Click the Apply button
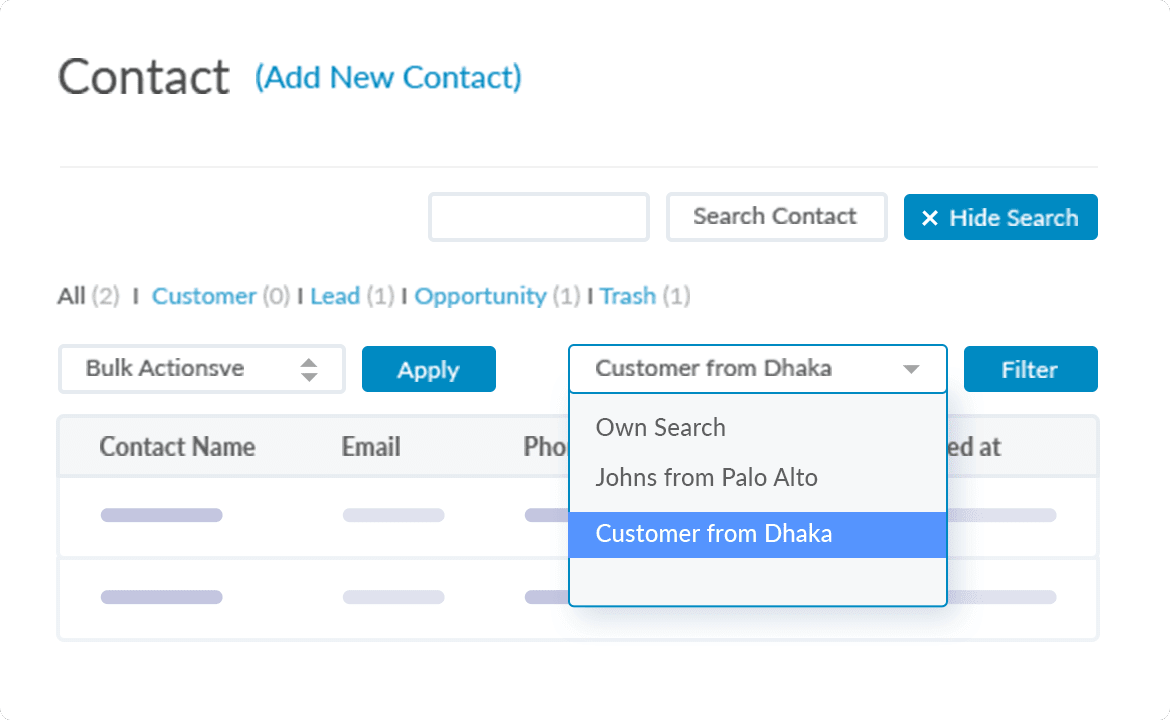This screenshot has width=1170, height=720. pyautogui.click(x=428, y=369)
